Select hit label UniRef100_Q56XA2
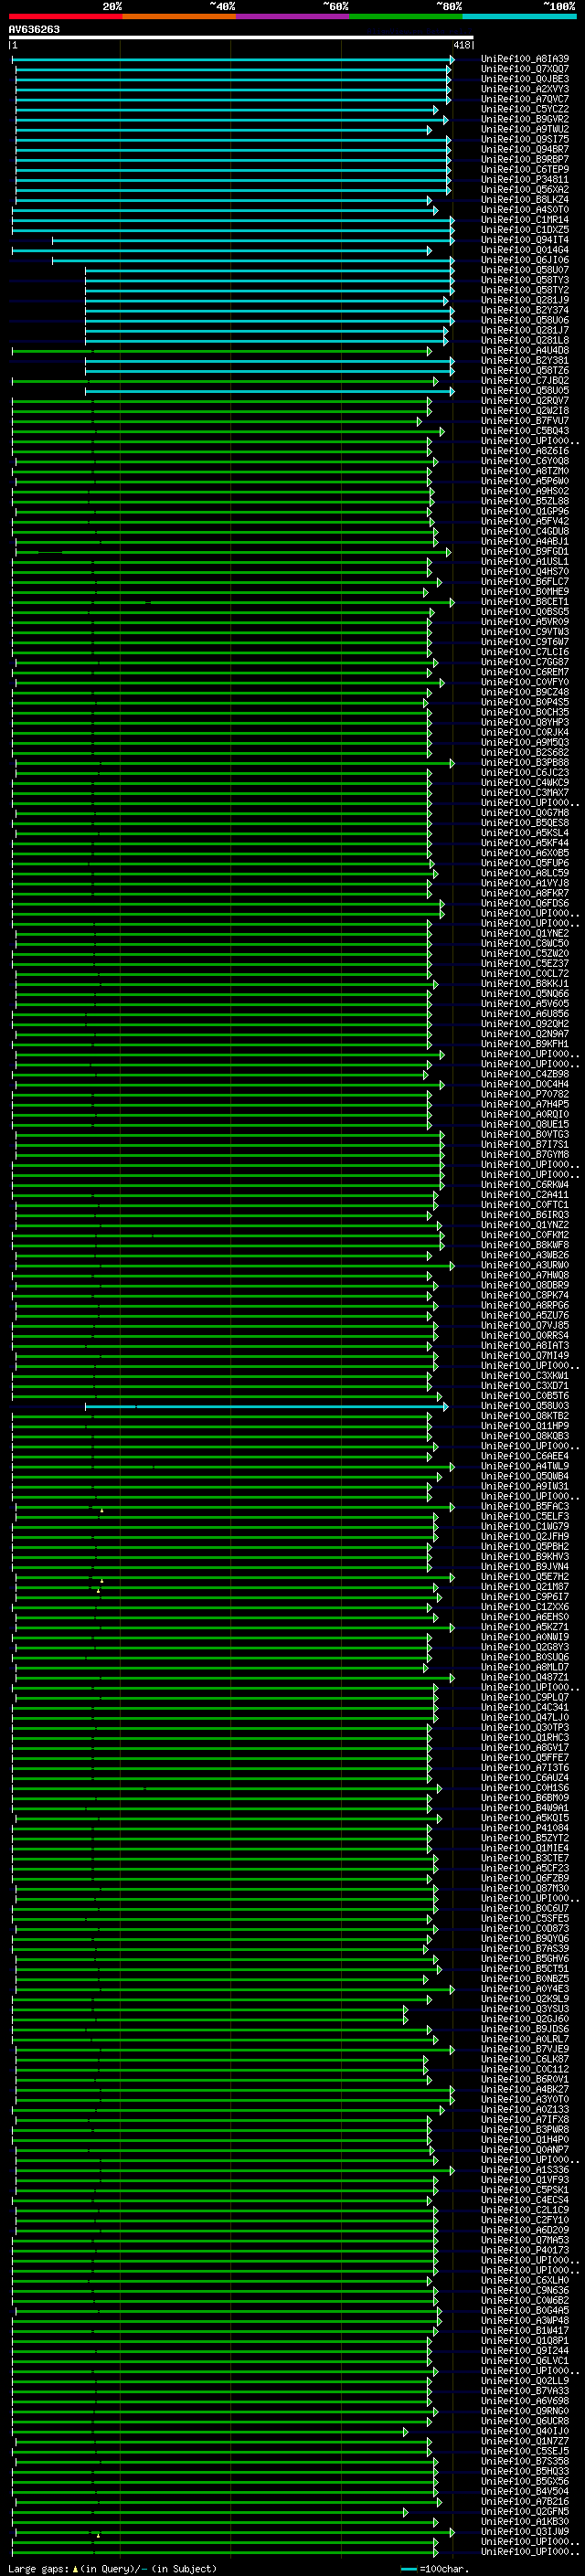585x2576 pixels. coord(525,190)
